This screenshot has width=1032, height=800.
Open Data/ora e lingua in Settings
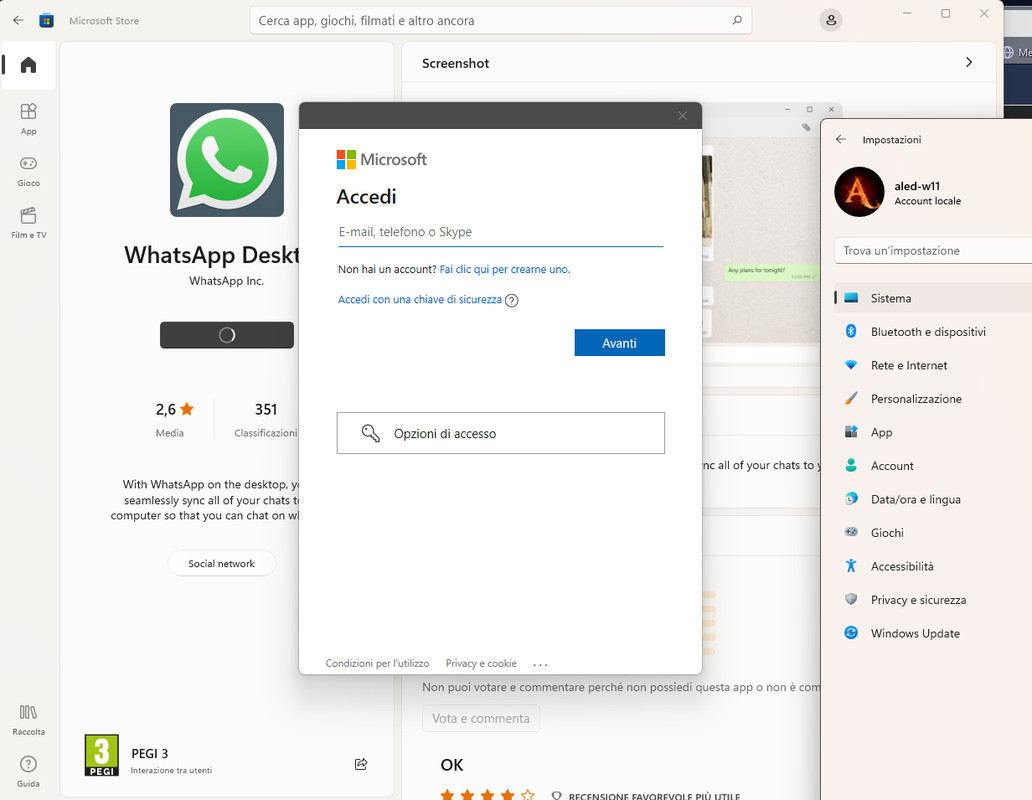933,499
